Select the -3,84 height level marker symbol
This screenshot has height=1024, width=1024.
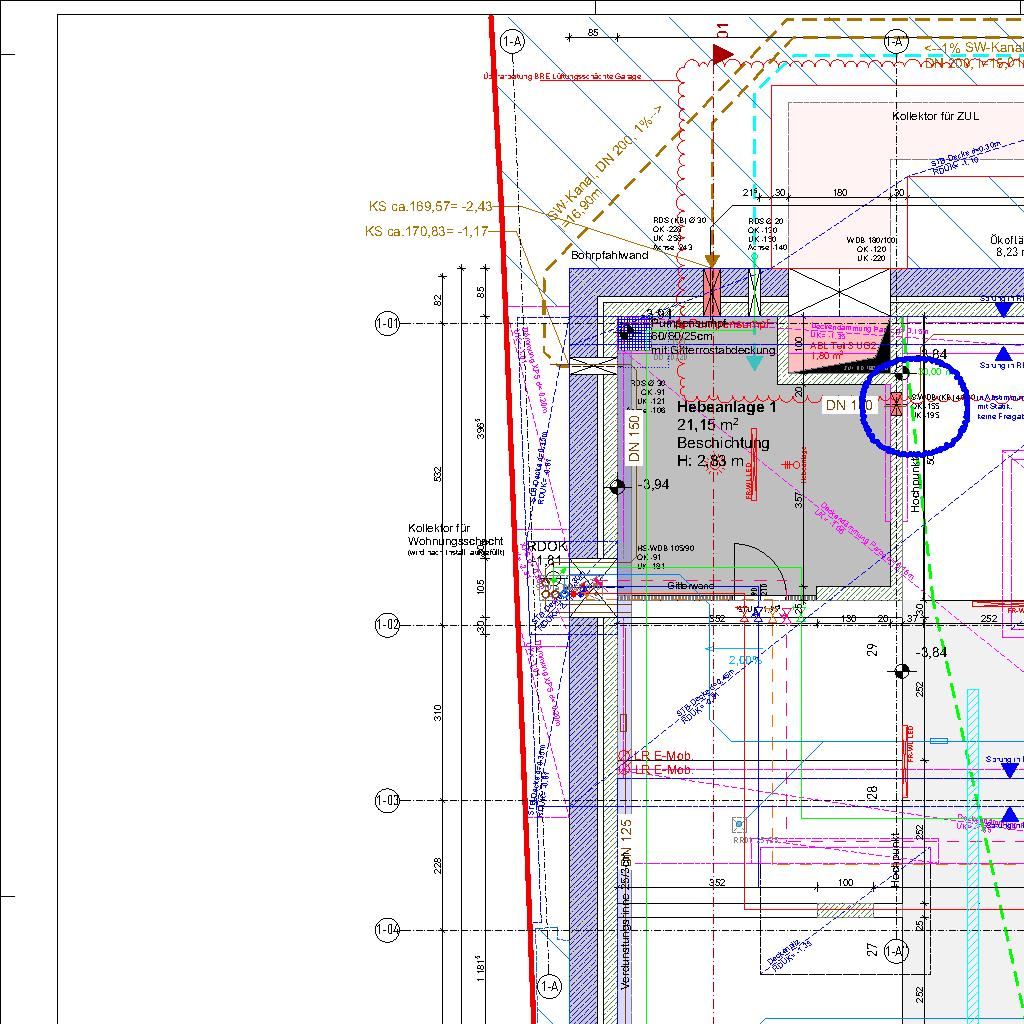click(904, 670)
